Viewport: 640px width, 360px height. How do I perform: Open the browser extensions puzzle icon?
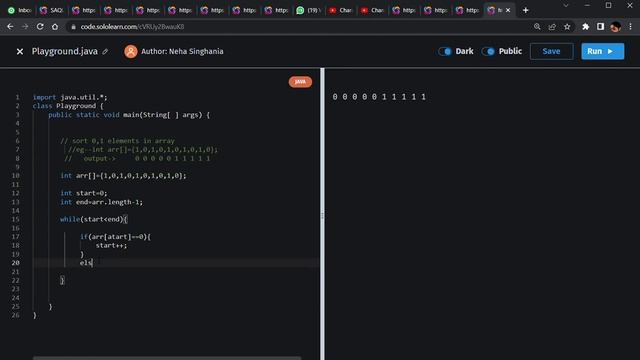pos(586,27)
